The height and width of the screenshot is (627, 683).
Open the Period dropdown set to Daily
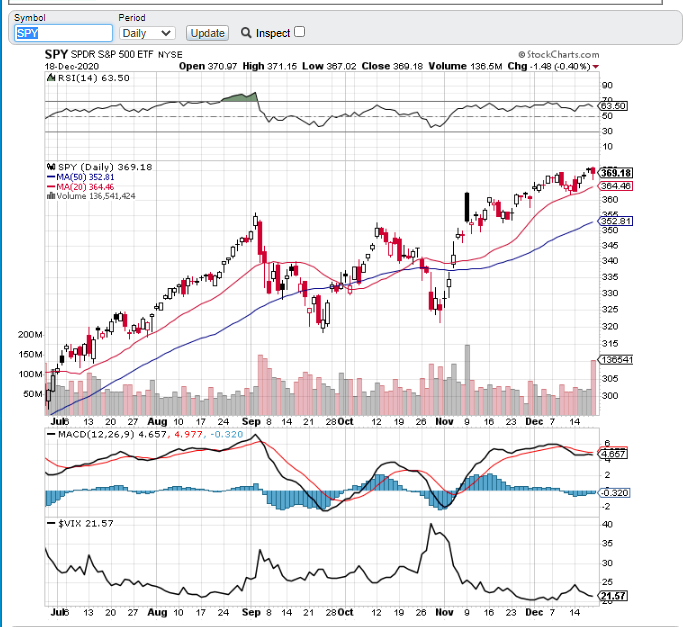coord(147,33)
